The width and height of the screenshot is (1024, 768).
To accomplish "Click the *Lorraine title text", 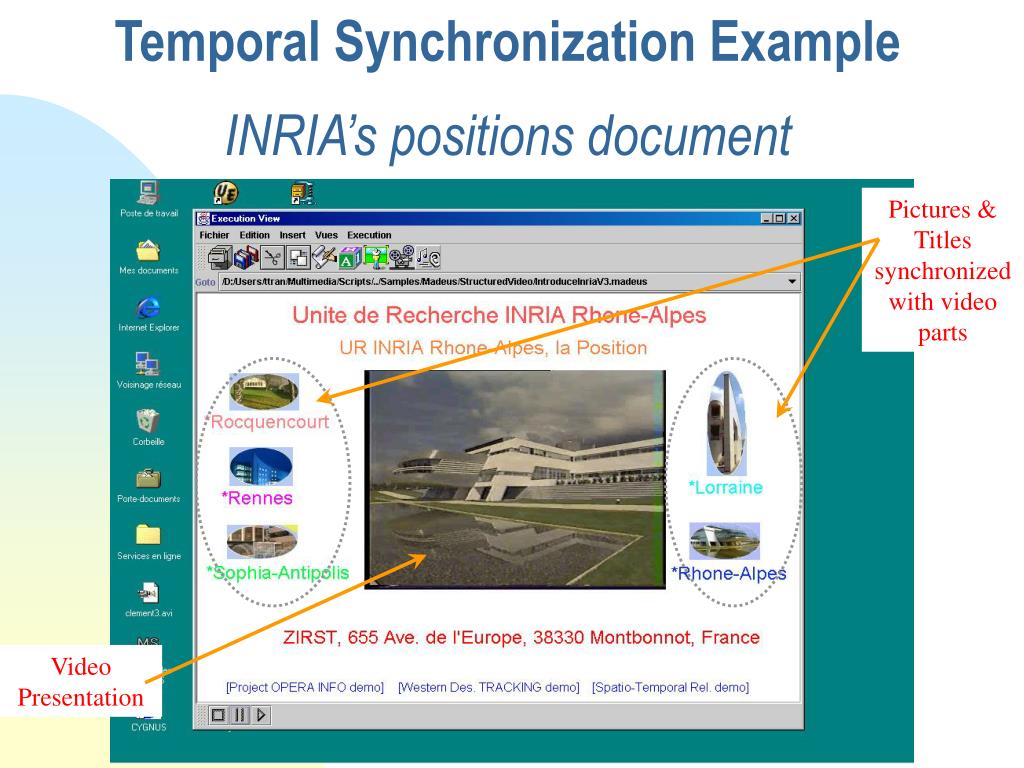I will [x=726, y=487].
